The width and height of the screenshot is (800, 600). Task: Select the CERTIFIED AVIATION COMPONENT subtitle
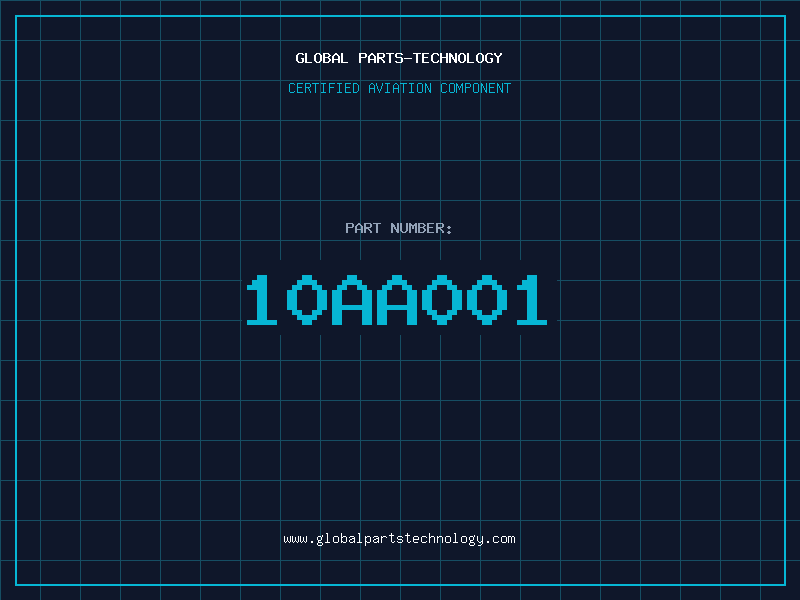pyautogui.click(x=399, y=88)
